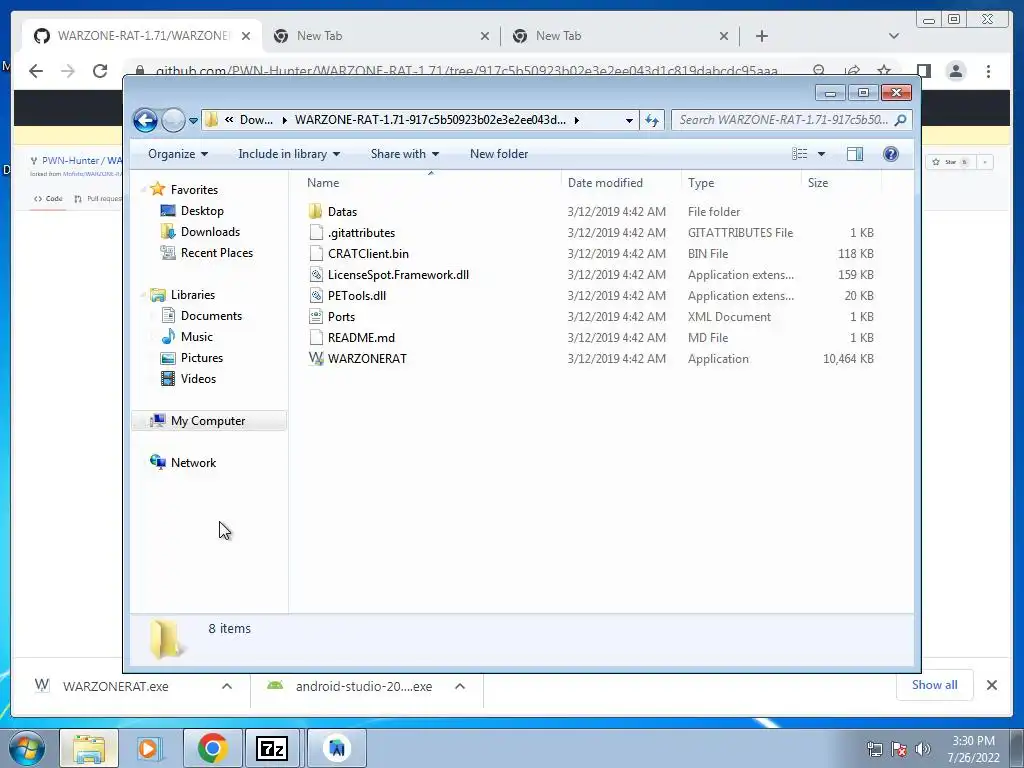Select the PETools.dll file icon

pyautogui.click(x=316, y=296)
